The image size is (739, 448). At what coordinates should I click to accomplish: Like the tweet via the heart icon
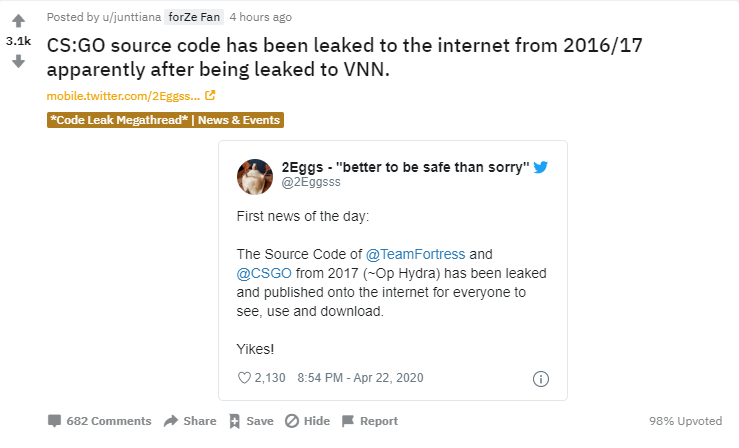pyautogui.click(x=244, y=378)
